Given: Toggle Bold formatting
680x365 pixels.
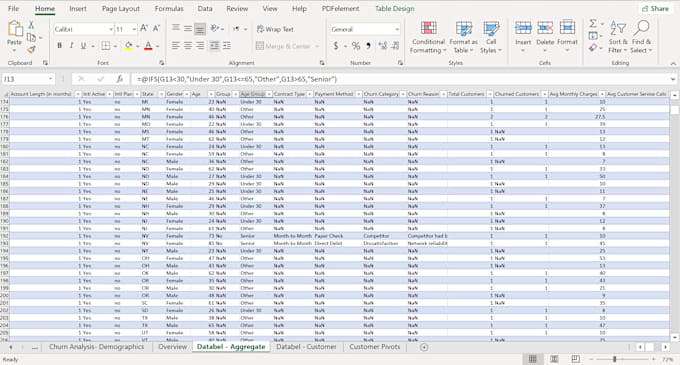Looking at the screenshot, I should point(59,46).
